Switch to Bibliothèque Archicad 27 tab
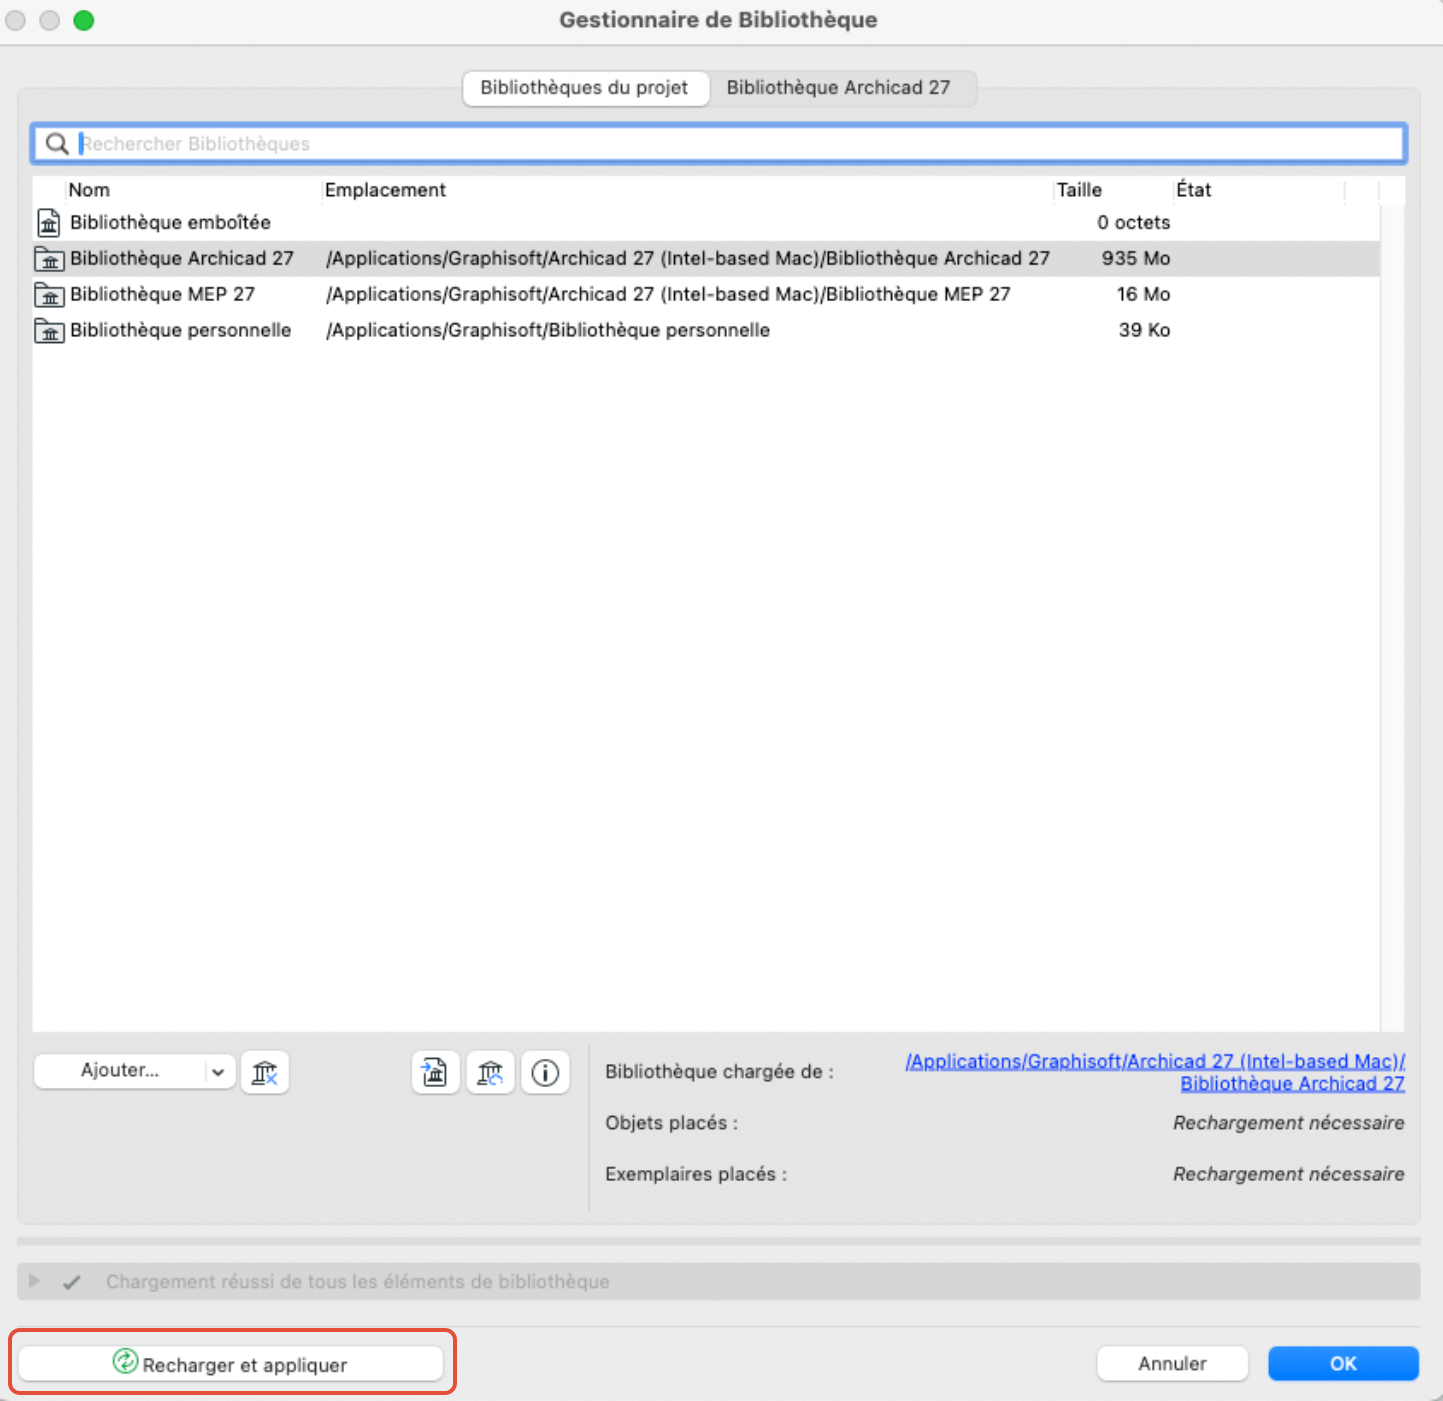The width and height of the screenshot is (1443, 1401). (839, 88)
